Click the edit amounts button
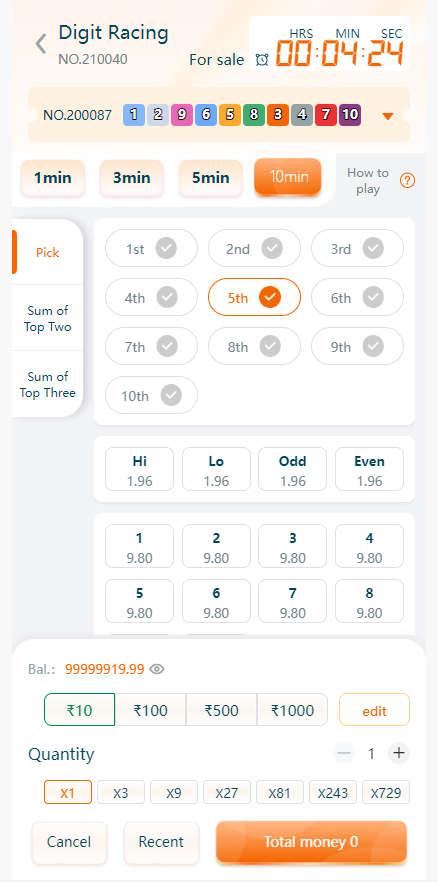This screenshot has width=438, height=882. [374, 710]
